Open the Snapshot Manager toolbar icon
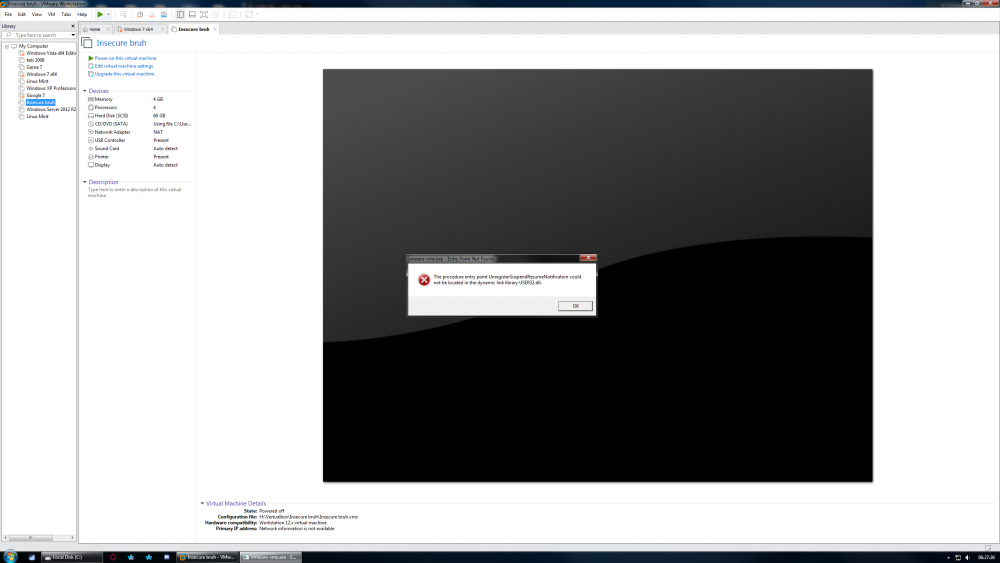This screenshot has height=563, width=1000. tap(164, 14)
